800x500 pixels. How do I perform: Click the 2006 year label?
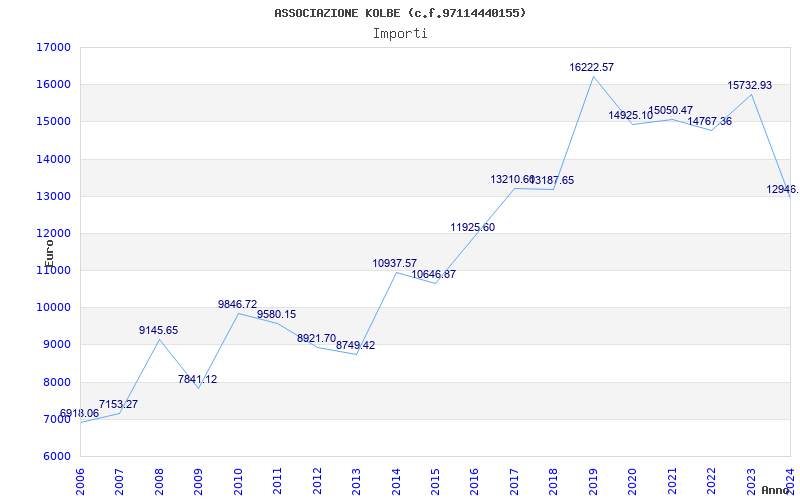[x=80, y=482]
